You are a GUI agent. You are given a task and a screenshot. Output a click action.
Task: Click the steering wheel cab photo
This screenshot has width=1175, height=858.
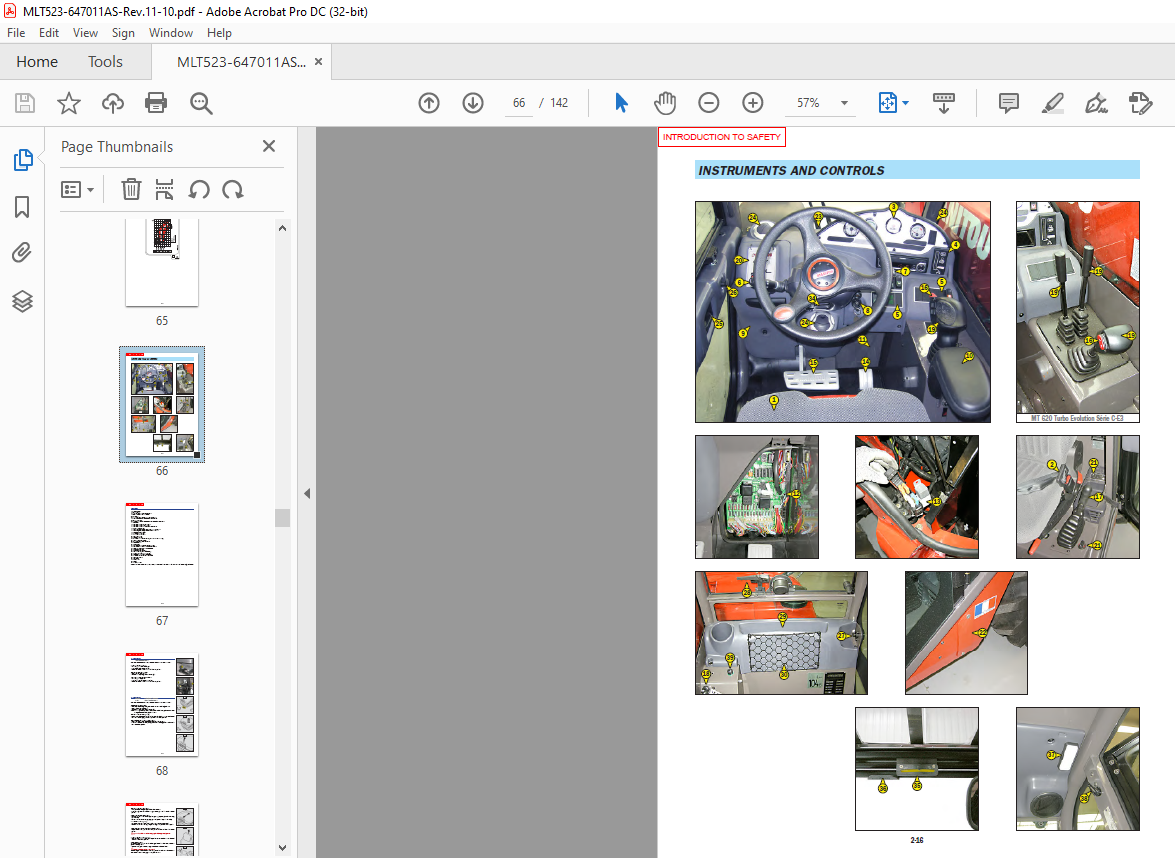pos(842,312)
